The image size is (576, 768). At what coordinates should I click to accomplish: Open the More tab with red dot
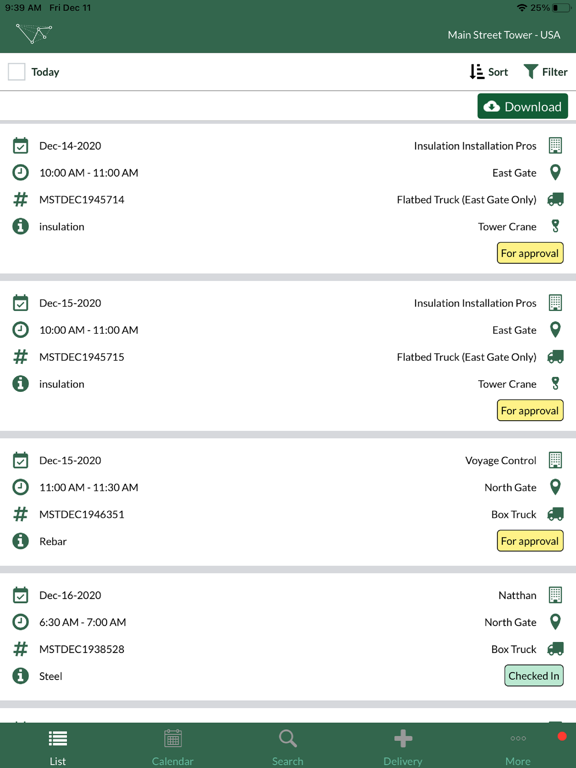518,747
